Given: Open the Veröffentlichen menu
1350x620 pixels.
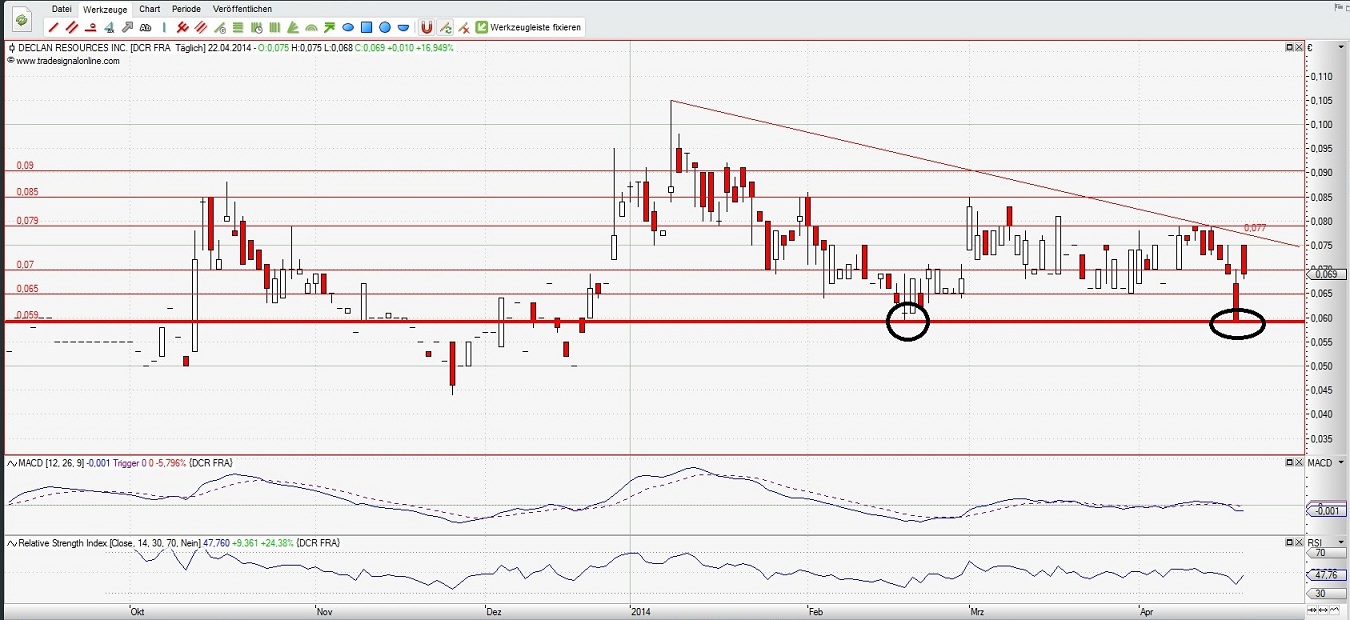Looking at the screenshot, I should point(242,9).
